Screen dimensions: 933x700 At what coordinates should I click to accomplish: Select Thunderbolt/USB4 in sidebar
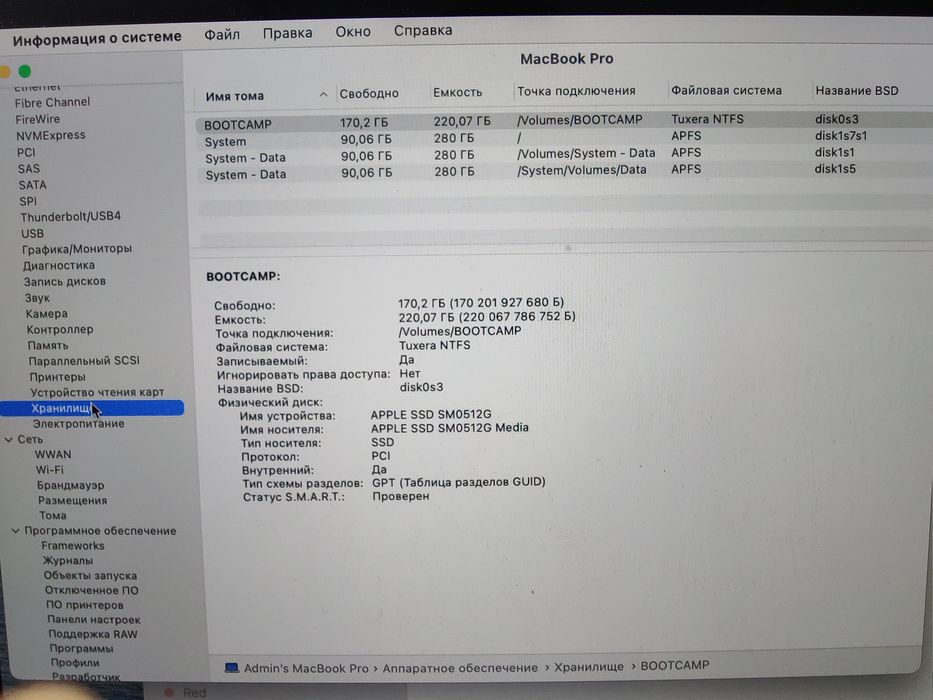coord(70,217)
